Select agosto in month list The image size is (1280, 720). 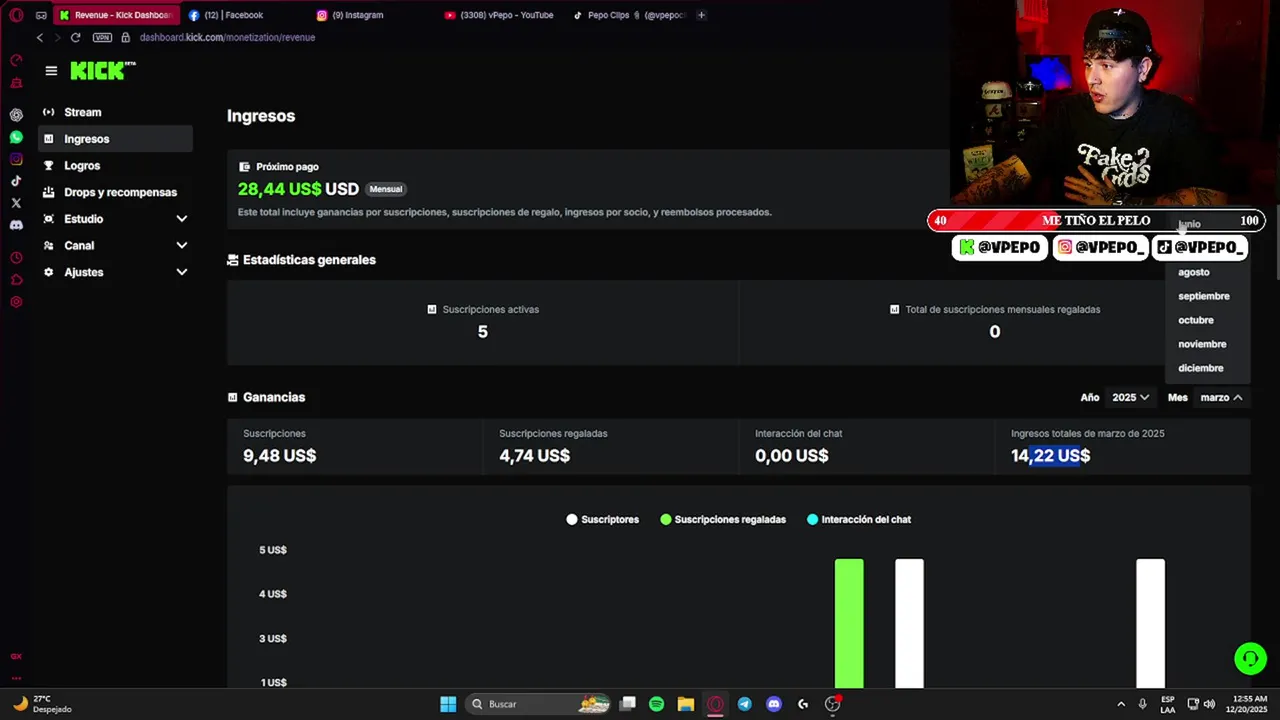point(1207,272)
